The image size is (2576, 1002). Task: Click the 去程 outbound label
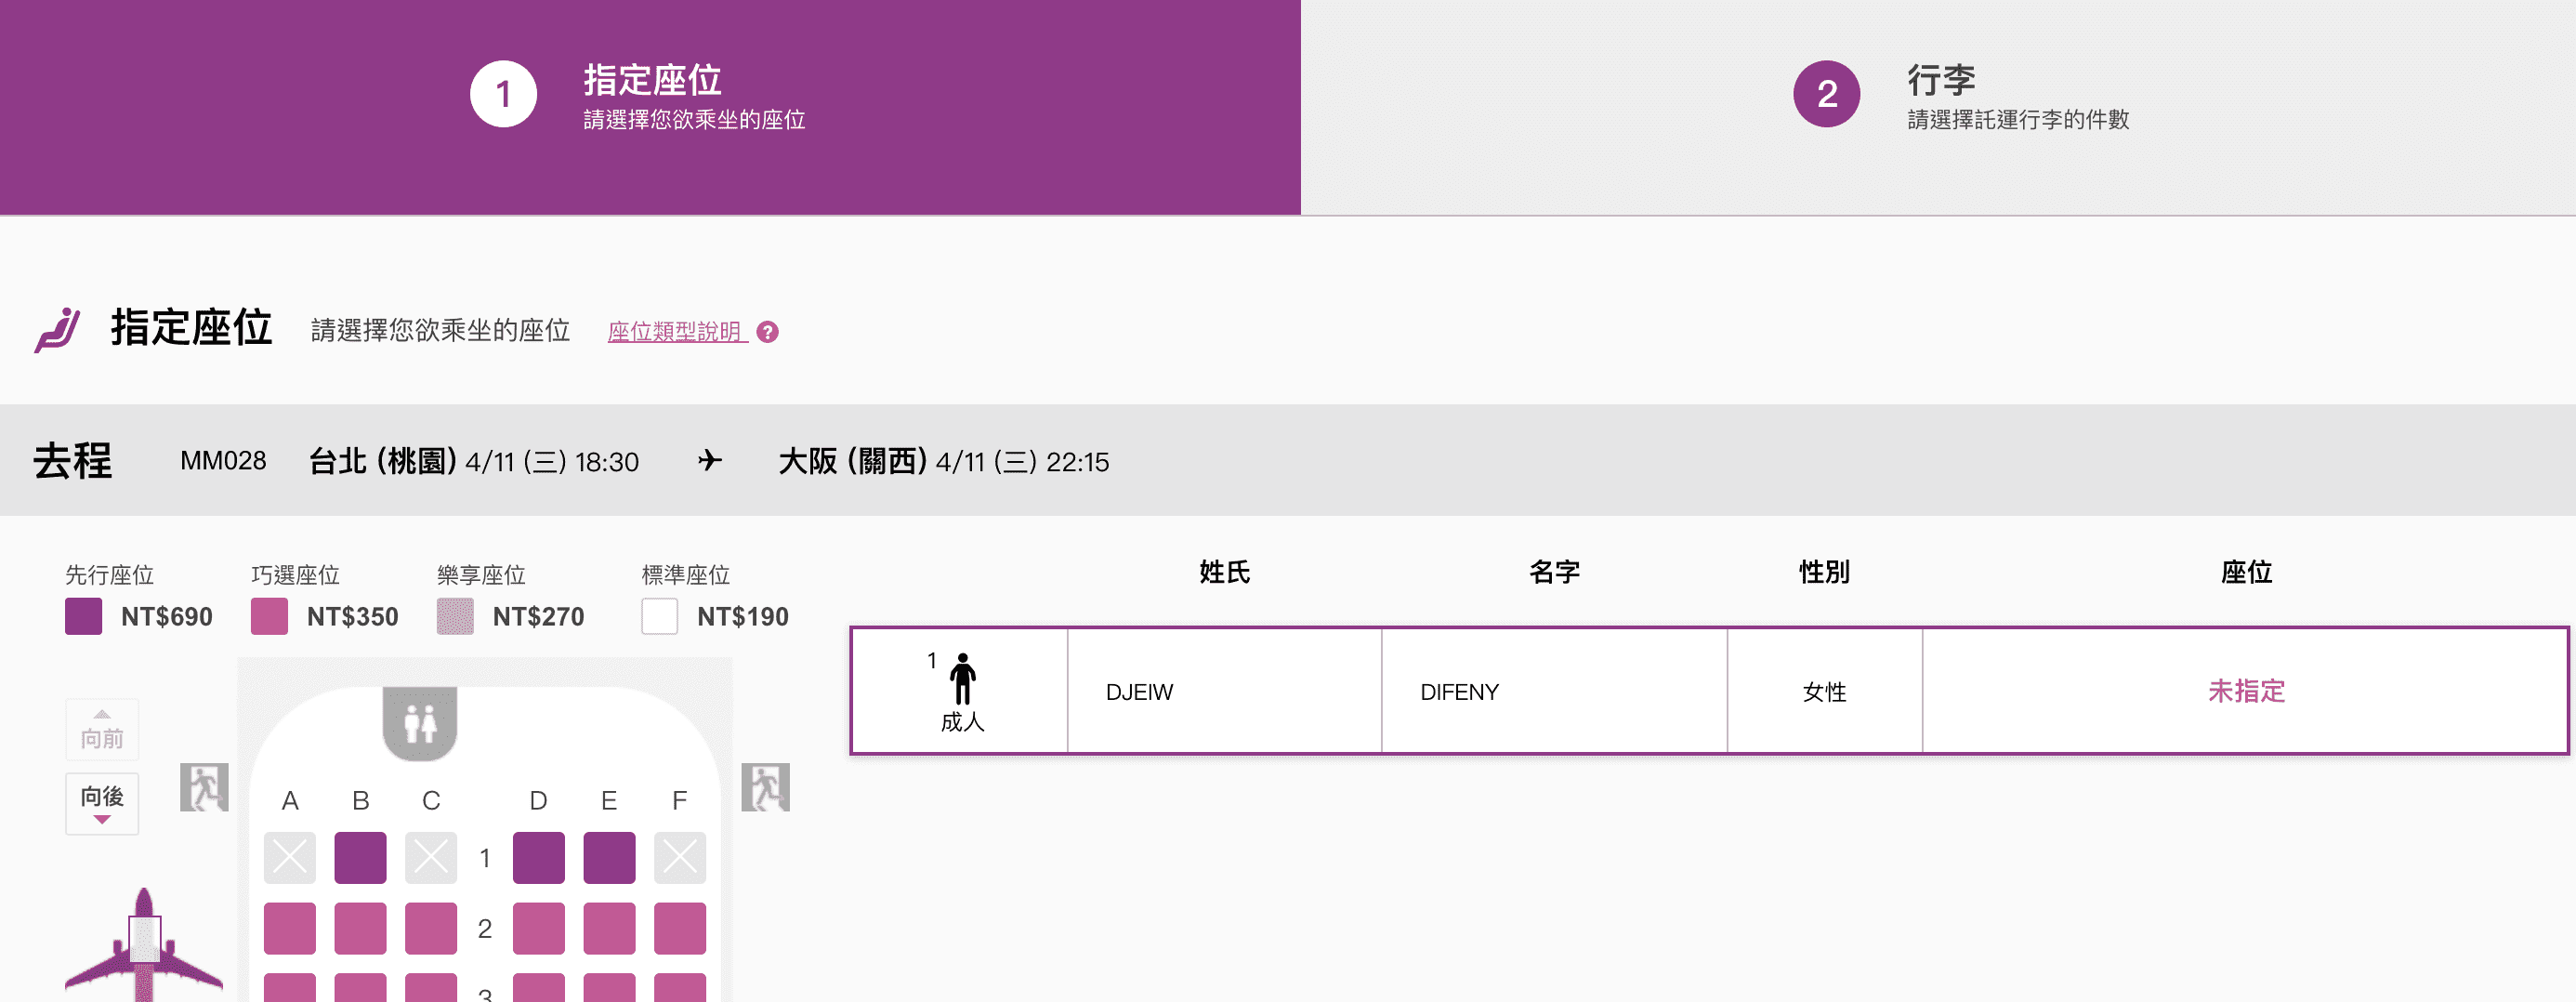pyautogui.click(x=73, y=460)
